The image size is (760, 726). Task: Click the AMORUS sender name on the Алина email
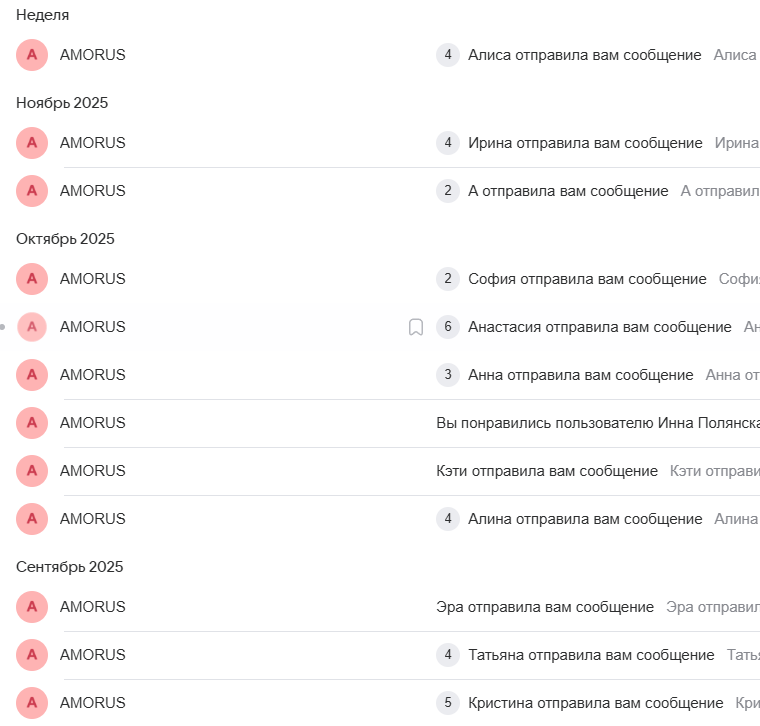[x=93, y=519]
